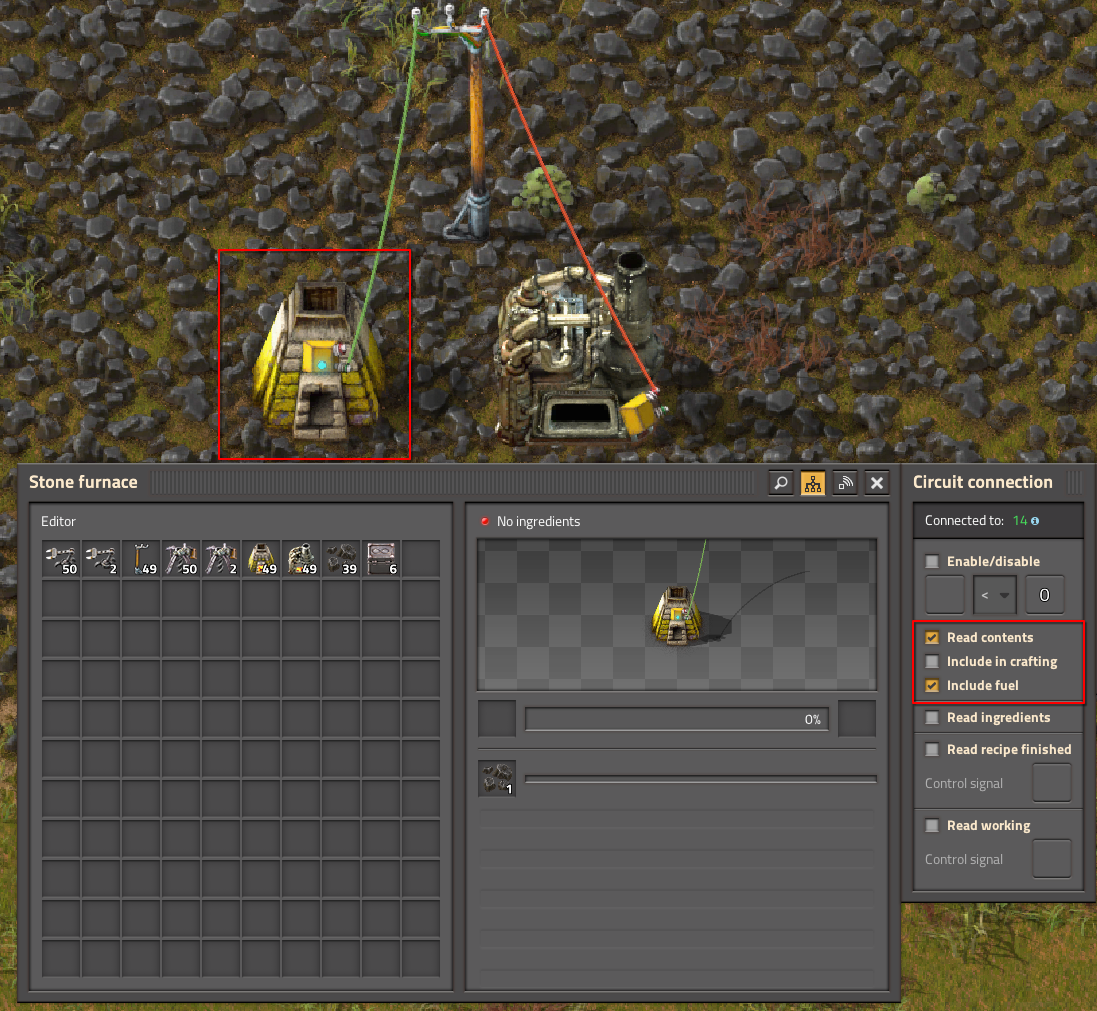Enable the Enable/disable checkbox
This screenshot has height=1011, width=1097.
[932, 562]
